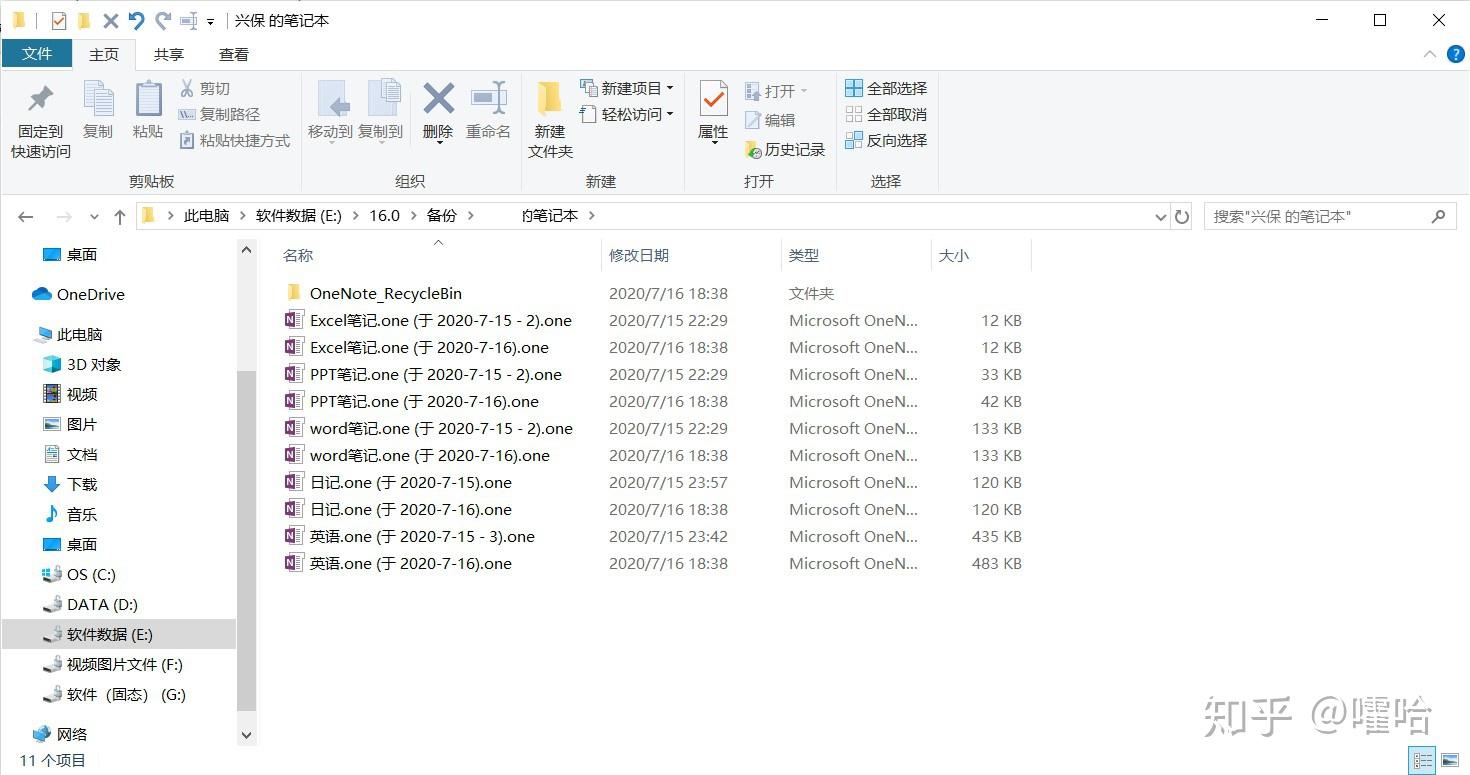Open the Copy to menu
Screen dimensions: 1470x775
(x=381, y=111)
